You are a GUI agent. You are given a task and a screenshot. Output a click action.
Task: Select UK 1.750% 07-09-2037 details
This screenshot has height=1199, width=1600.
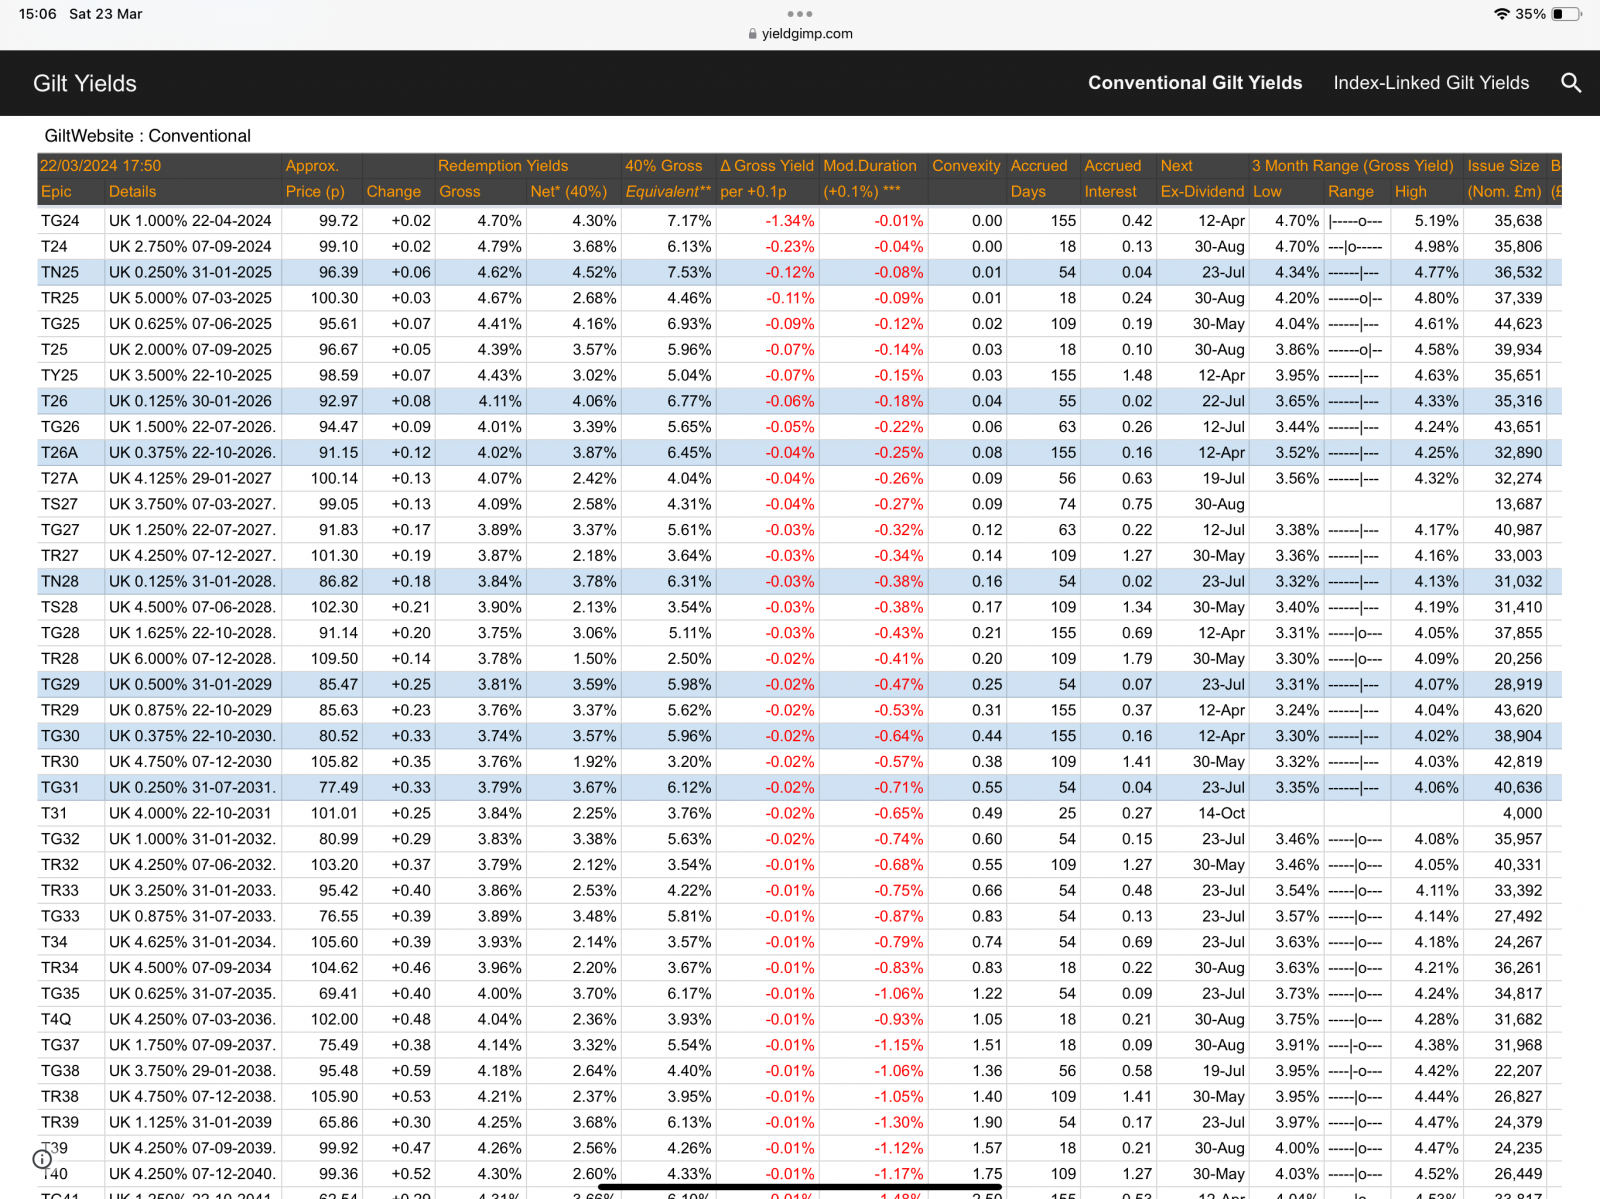coord(192,1046)
